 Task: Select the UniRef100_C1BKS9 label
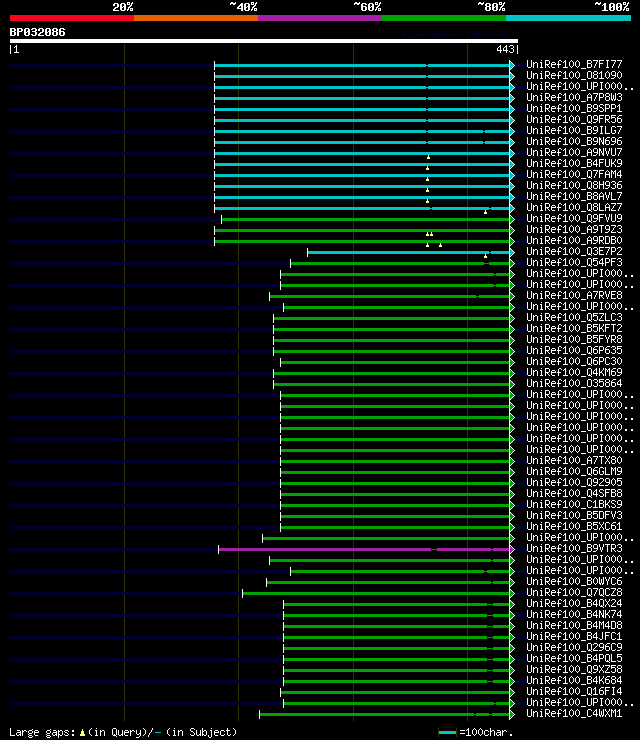574,505
